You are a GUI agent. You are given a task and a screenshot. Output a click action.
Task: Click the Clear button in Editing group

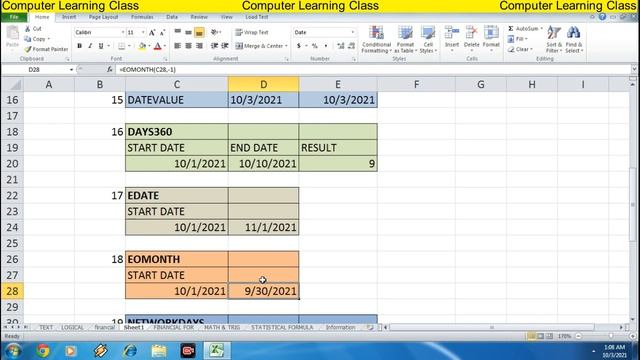pyautogui.click(x=520, y=49)
